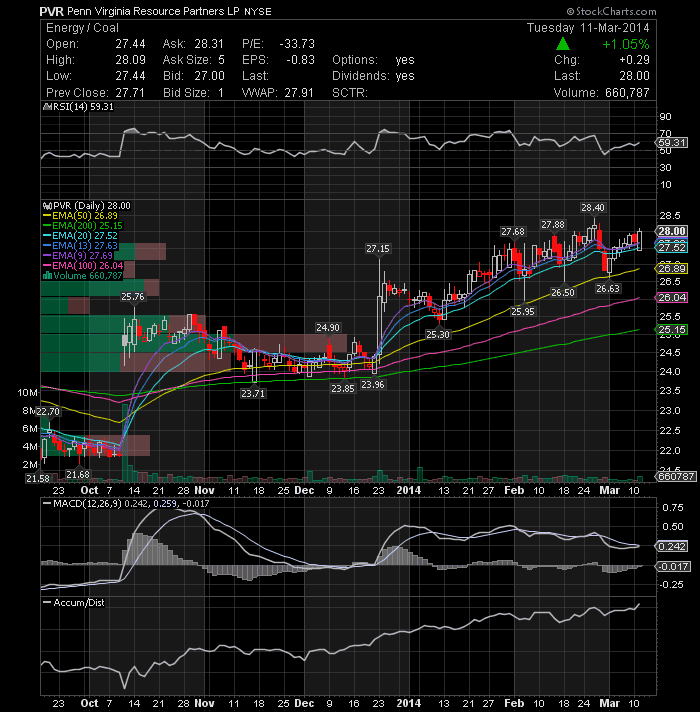Click the 24.90 price annotation
Screen dimensions: 700x712
(x=328, y=327)
